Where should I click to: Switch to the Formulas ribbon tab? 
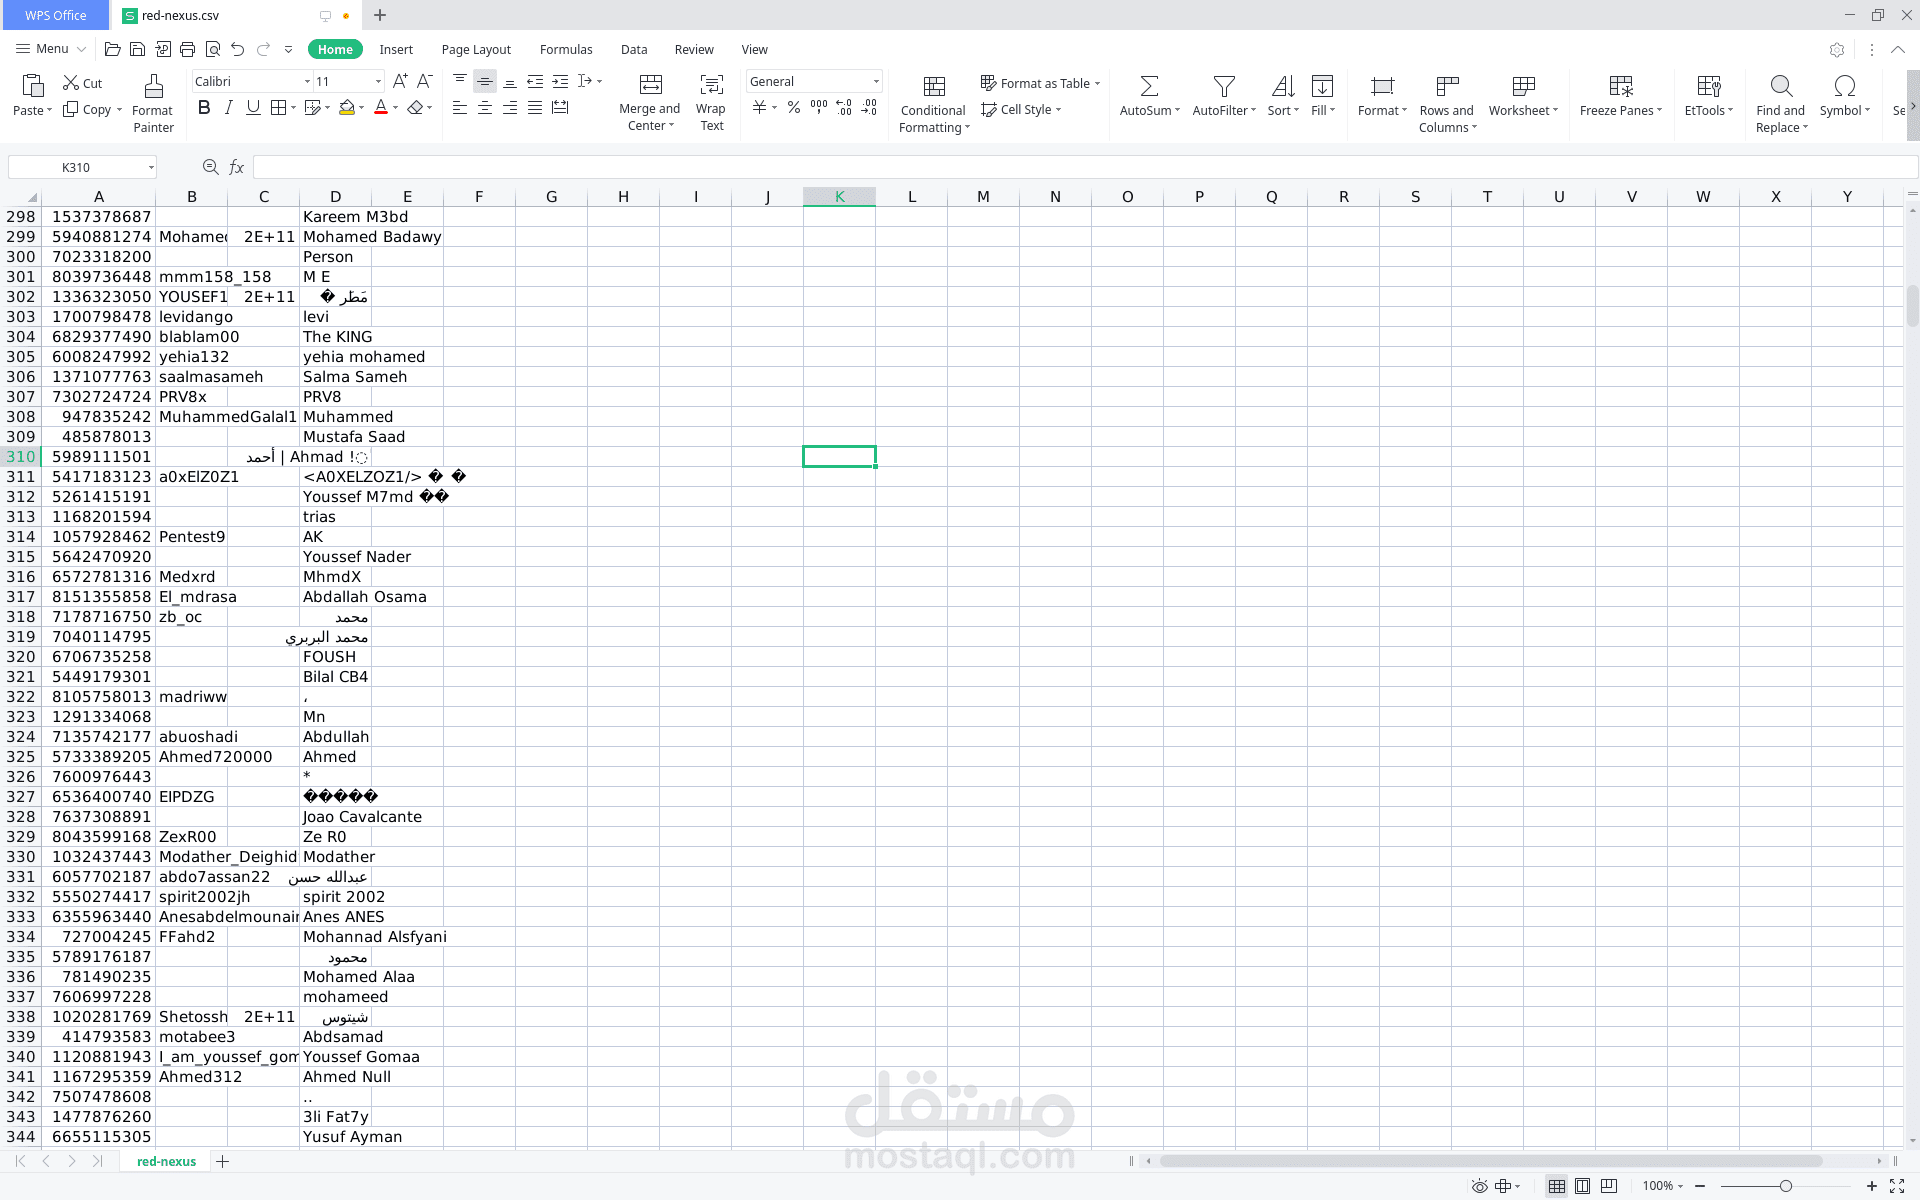click(x=565, y=49)
